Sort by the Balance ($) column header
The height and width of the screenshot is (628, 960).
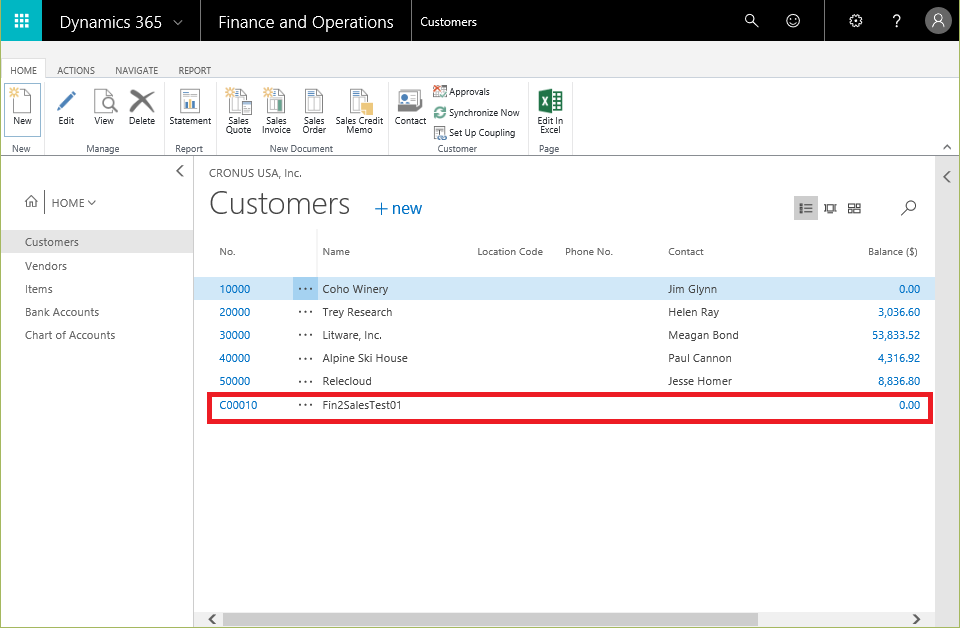coord(893,252)
